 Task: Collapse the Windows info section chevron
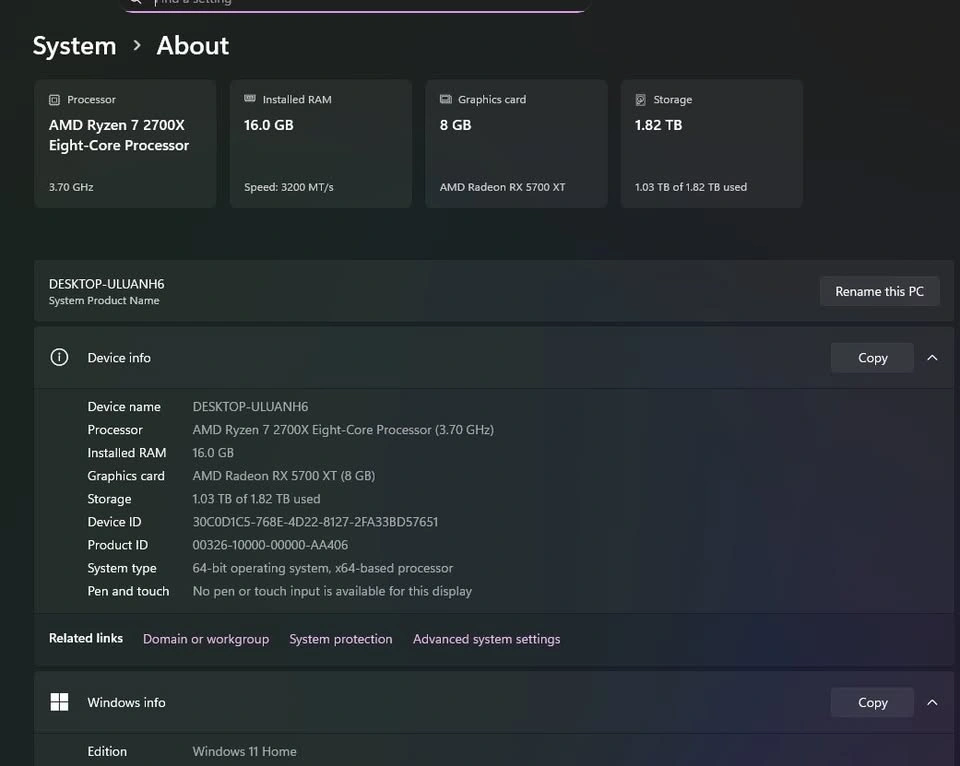click(x=932, y=702)
